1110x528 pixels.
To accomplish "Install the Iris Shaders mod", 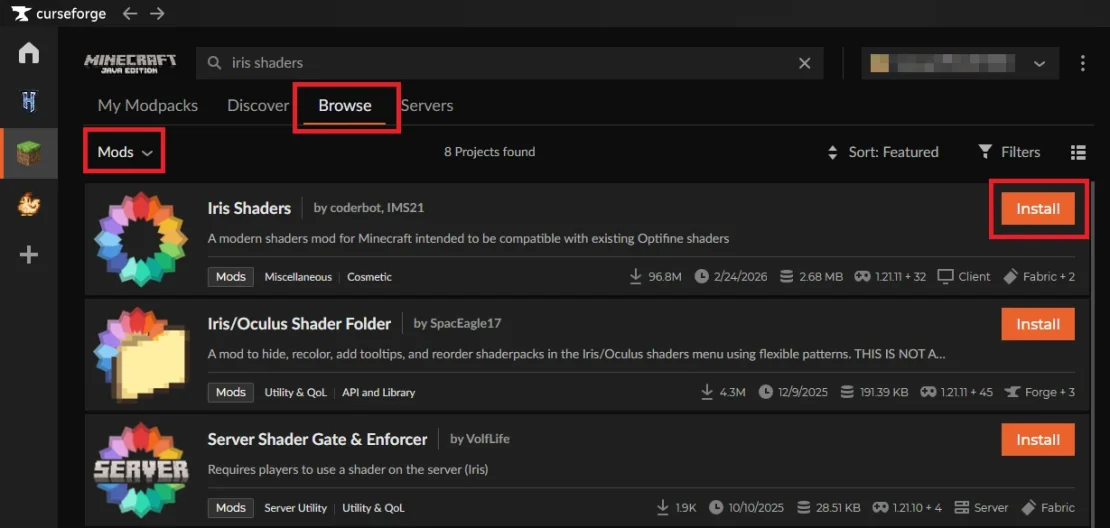I will pos(1038,209).
